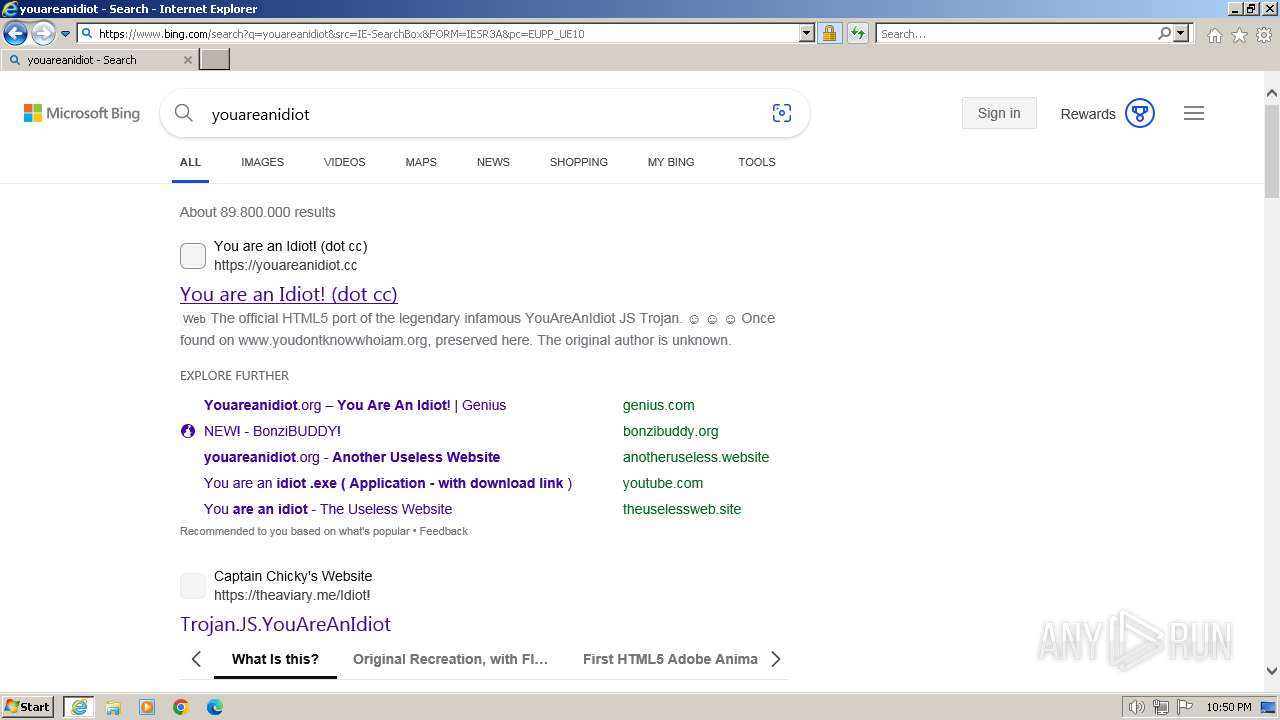Click the carousel previous arrow

tap(196, 659)
